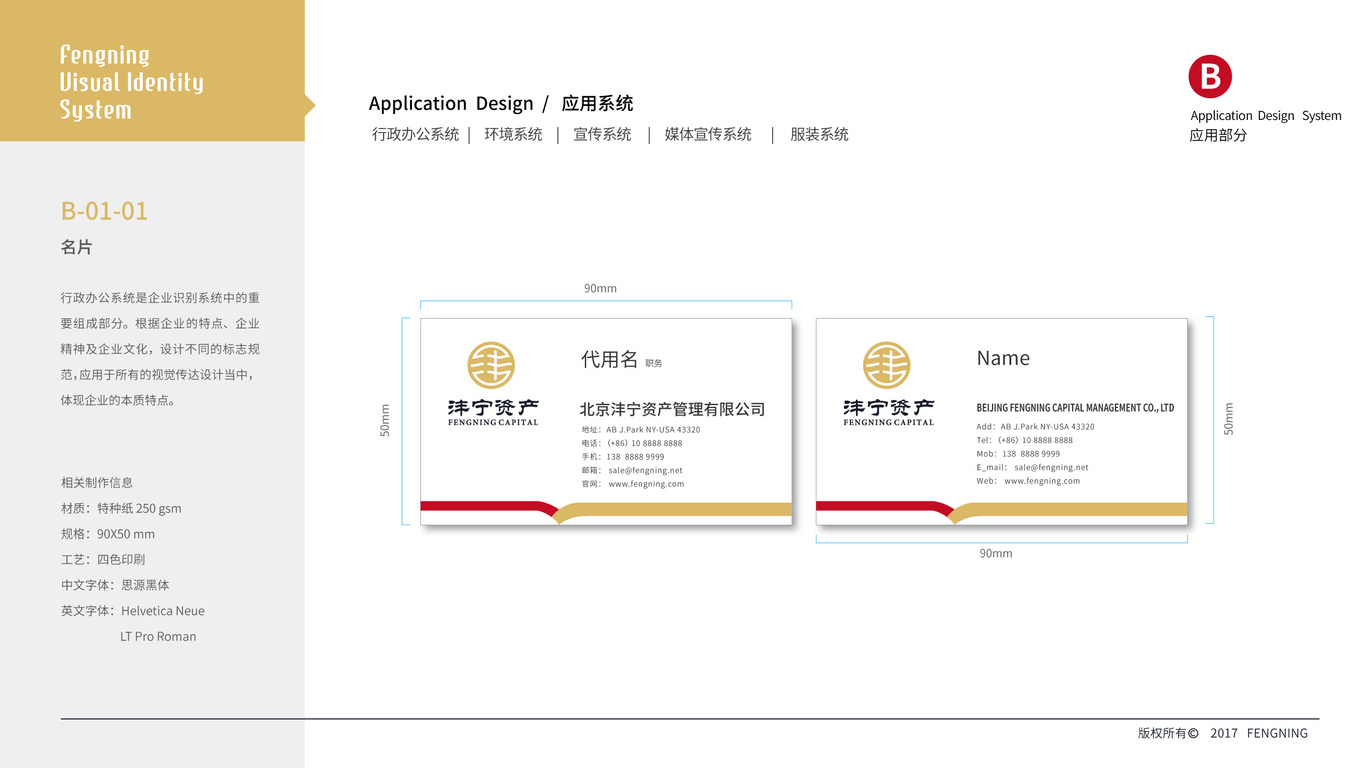Screen dimensions: 1366x768
Task: Click the Application Design System label under badge
Action: [1266, 116]
